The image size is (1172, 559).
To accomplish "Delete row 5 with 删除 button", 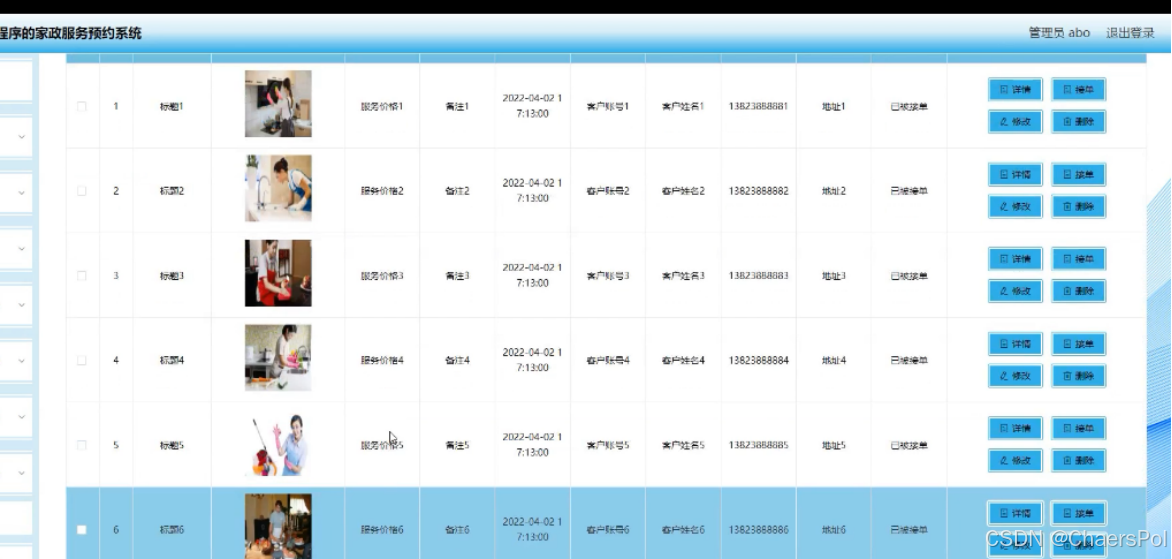I will pyautogui.click(x=1079, y=460).
